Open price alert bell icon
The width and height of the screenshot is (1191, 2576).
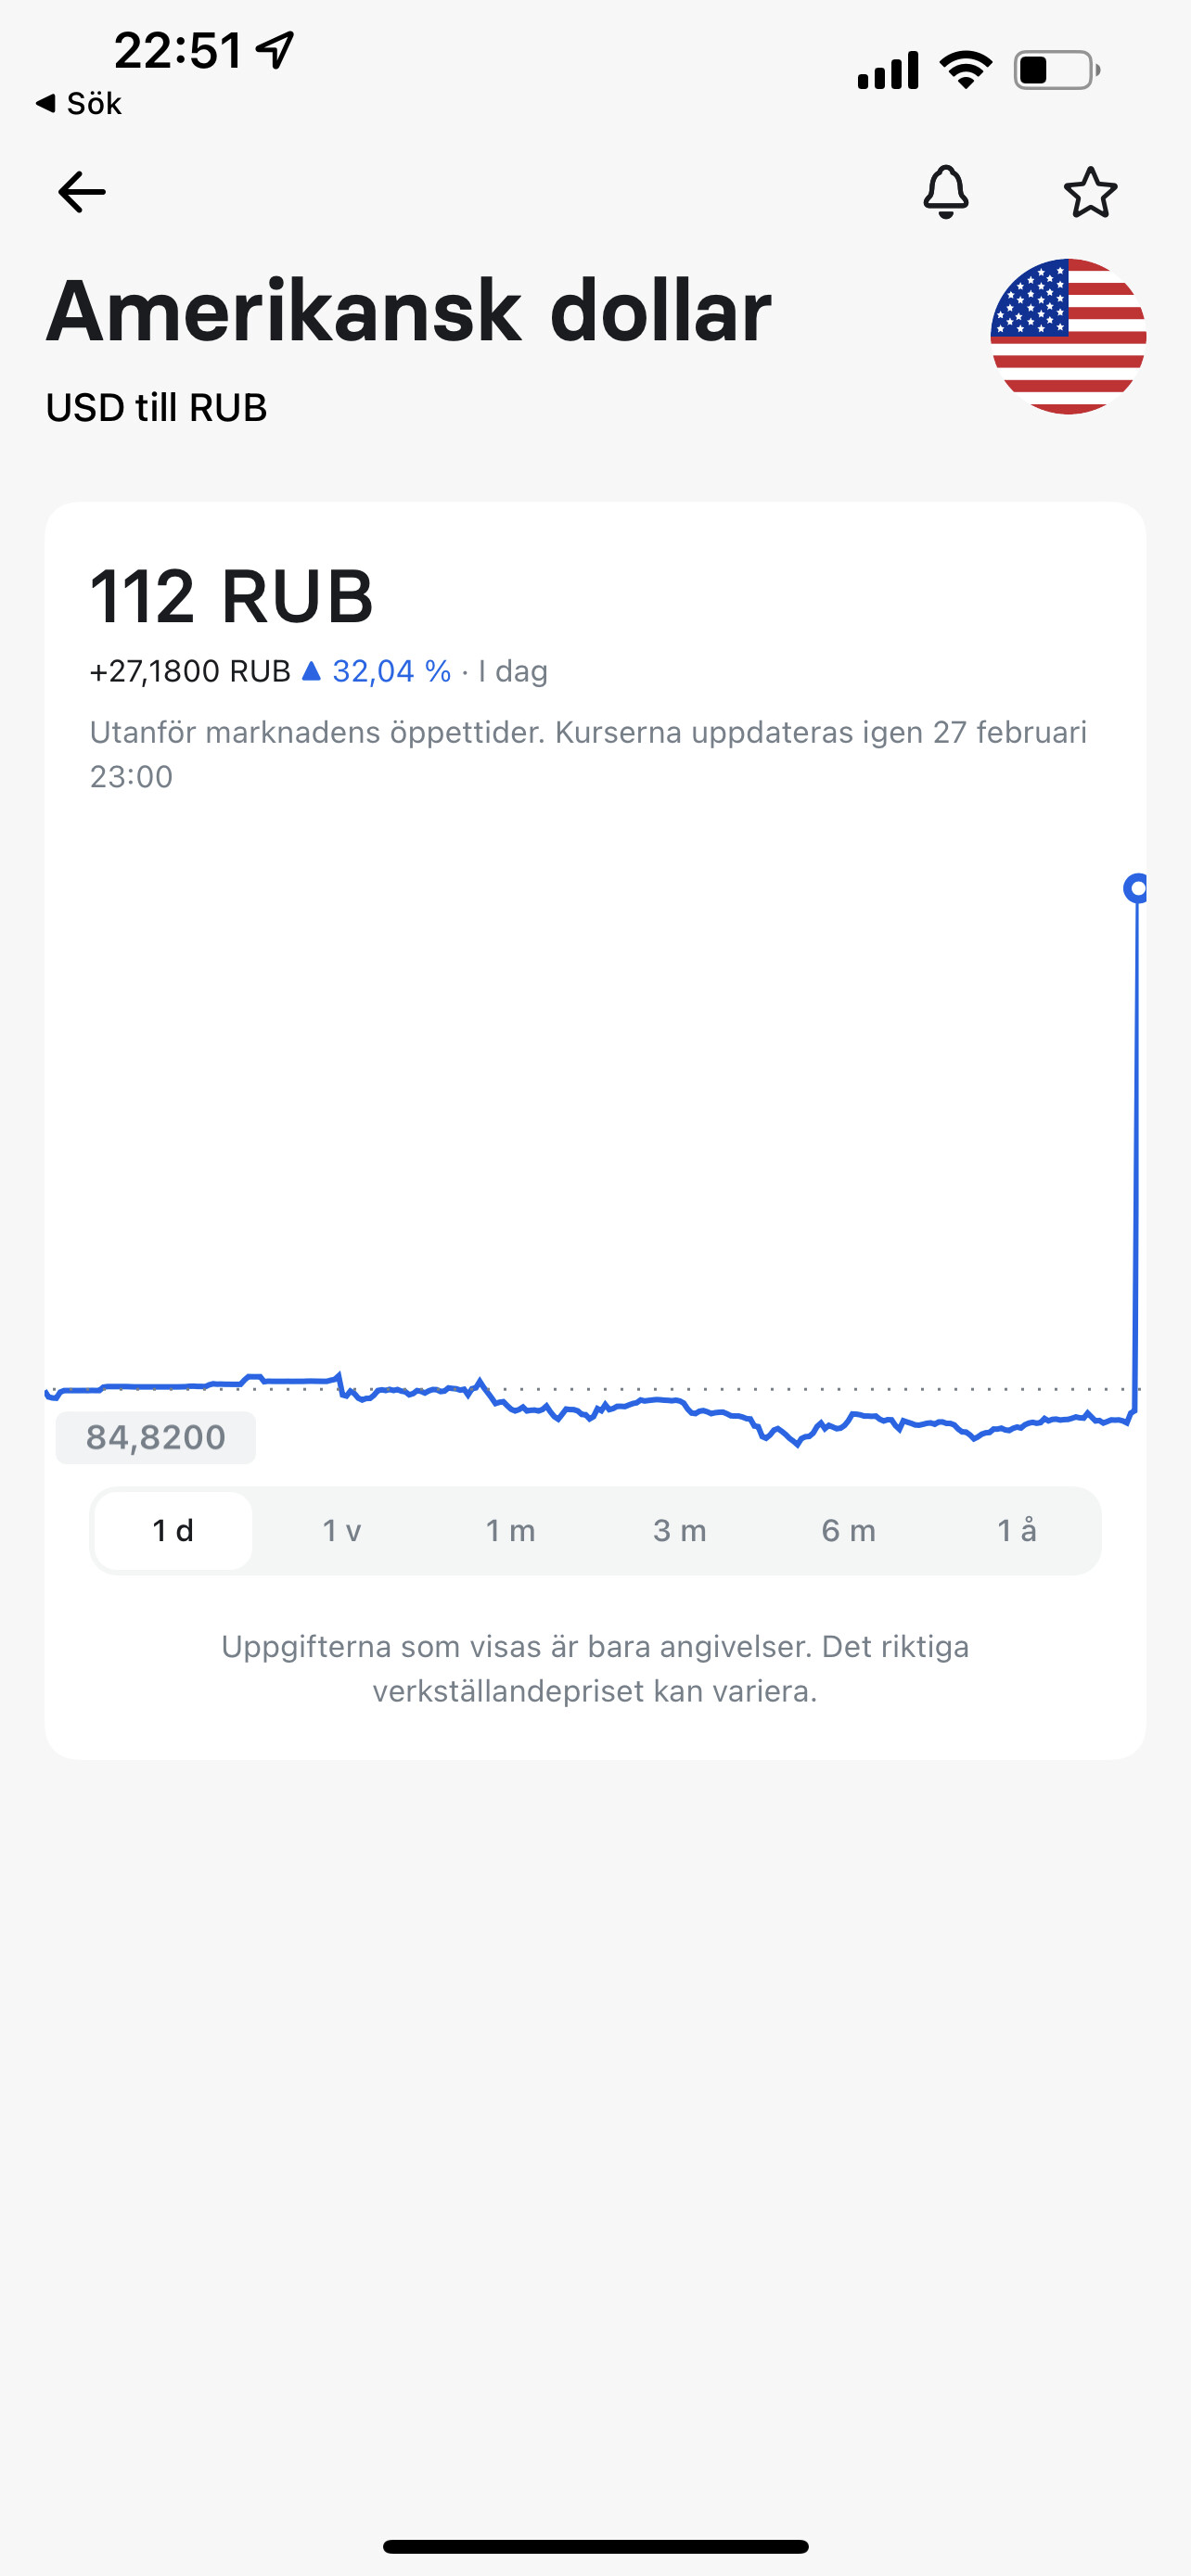(x=945, y=192)
